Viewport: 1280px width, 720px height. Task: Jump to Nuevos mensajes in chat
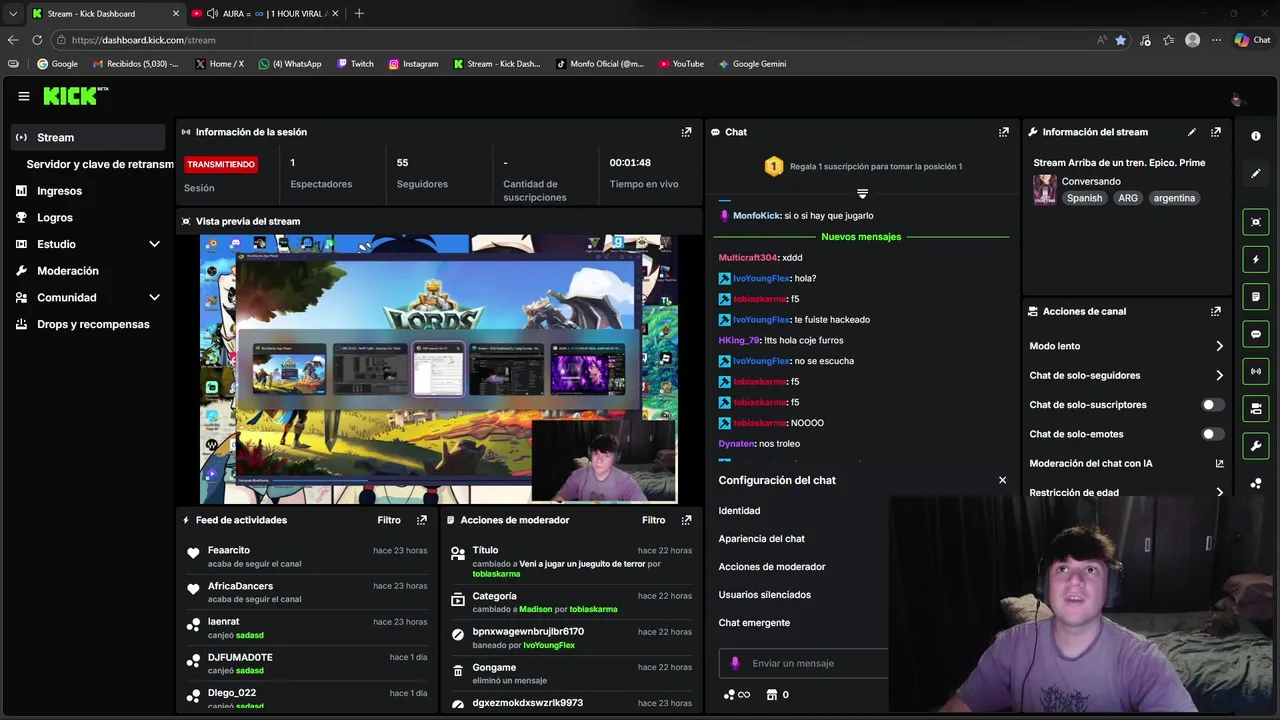click(x=861, y=237)
